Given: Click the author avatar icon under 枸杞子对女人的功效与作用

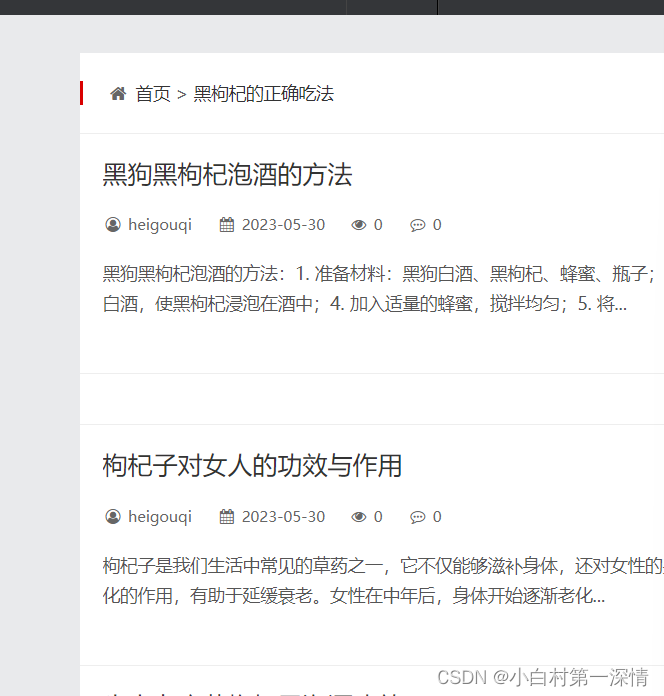Looking at the screenshot, I should tap(113, 517).
